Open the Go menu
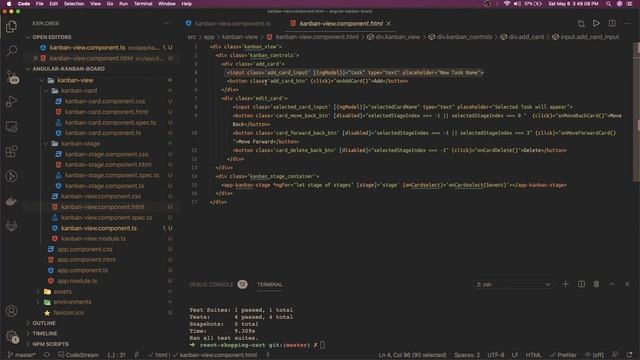640x360 pixels. pyautogui.click(x=110, y=4)
